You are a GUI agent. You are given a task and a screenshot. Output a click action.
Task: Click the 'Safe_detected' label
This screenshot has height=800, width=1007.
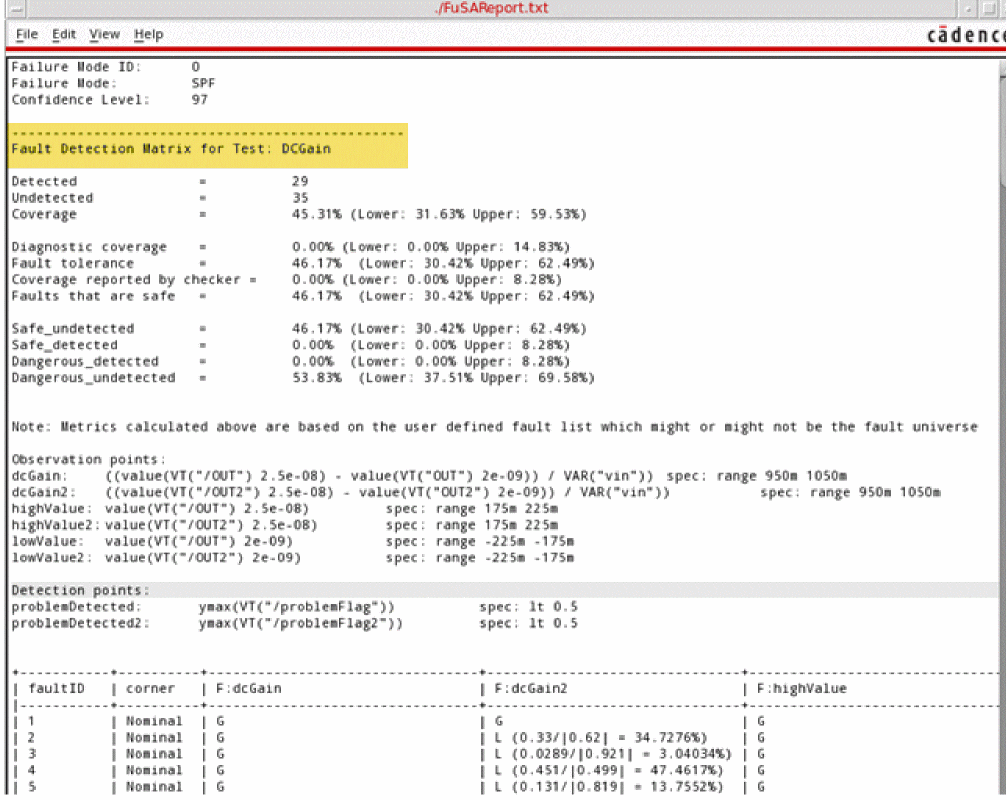(x=64, y=345)
